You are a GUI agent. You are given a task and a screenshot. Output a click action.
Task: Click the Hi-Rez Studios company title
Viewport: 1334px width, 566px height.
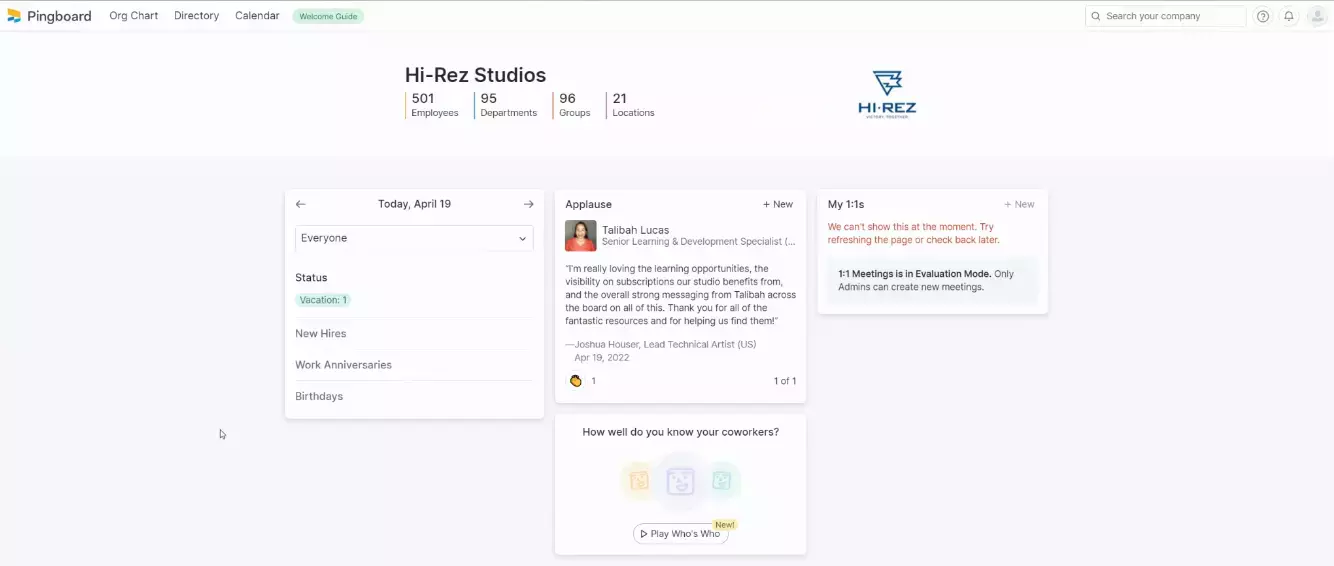475,75
